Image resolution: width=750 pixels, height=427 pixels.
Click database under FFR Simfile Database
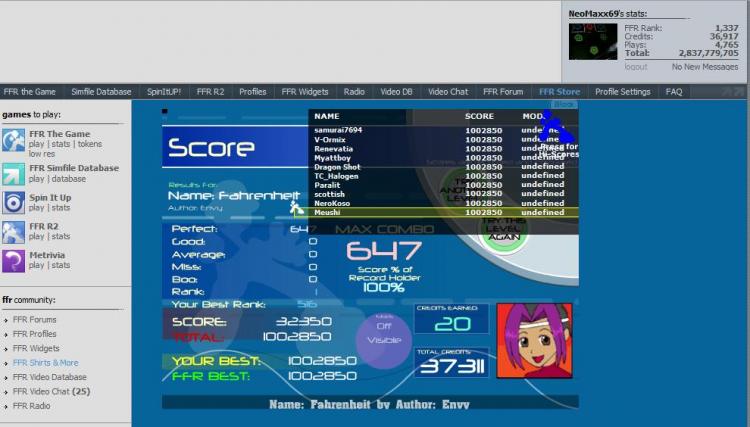tap(69, 179)
